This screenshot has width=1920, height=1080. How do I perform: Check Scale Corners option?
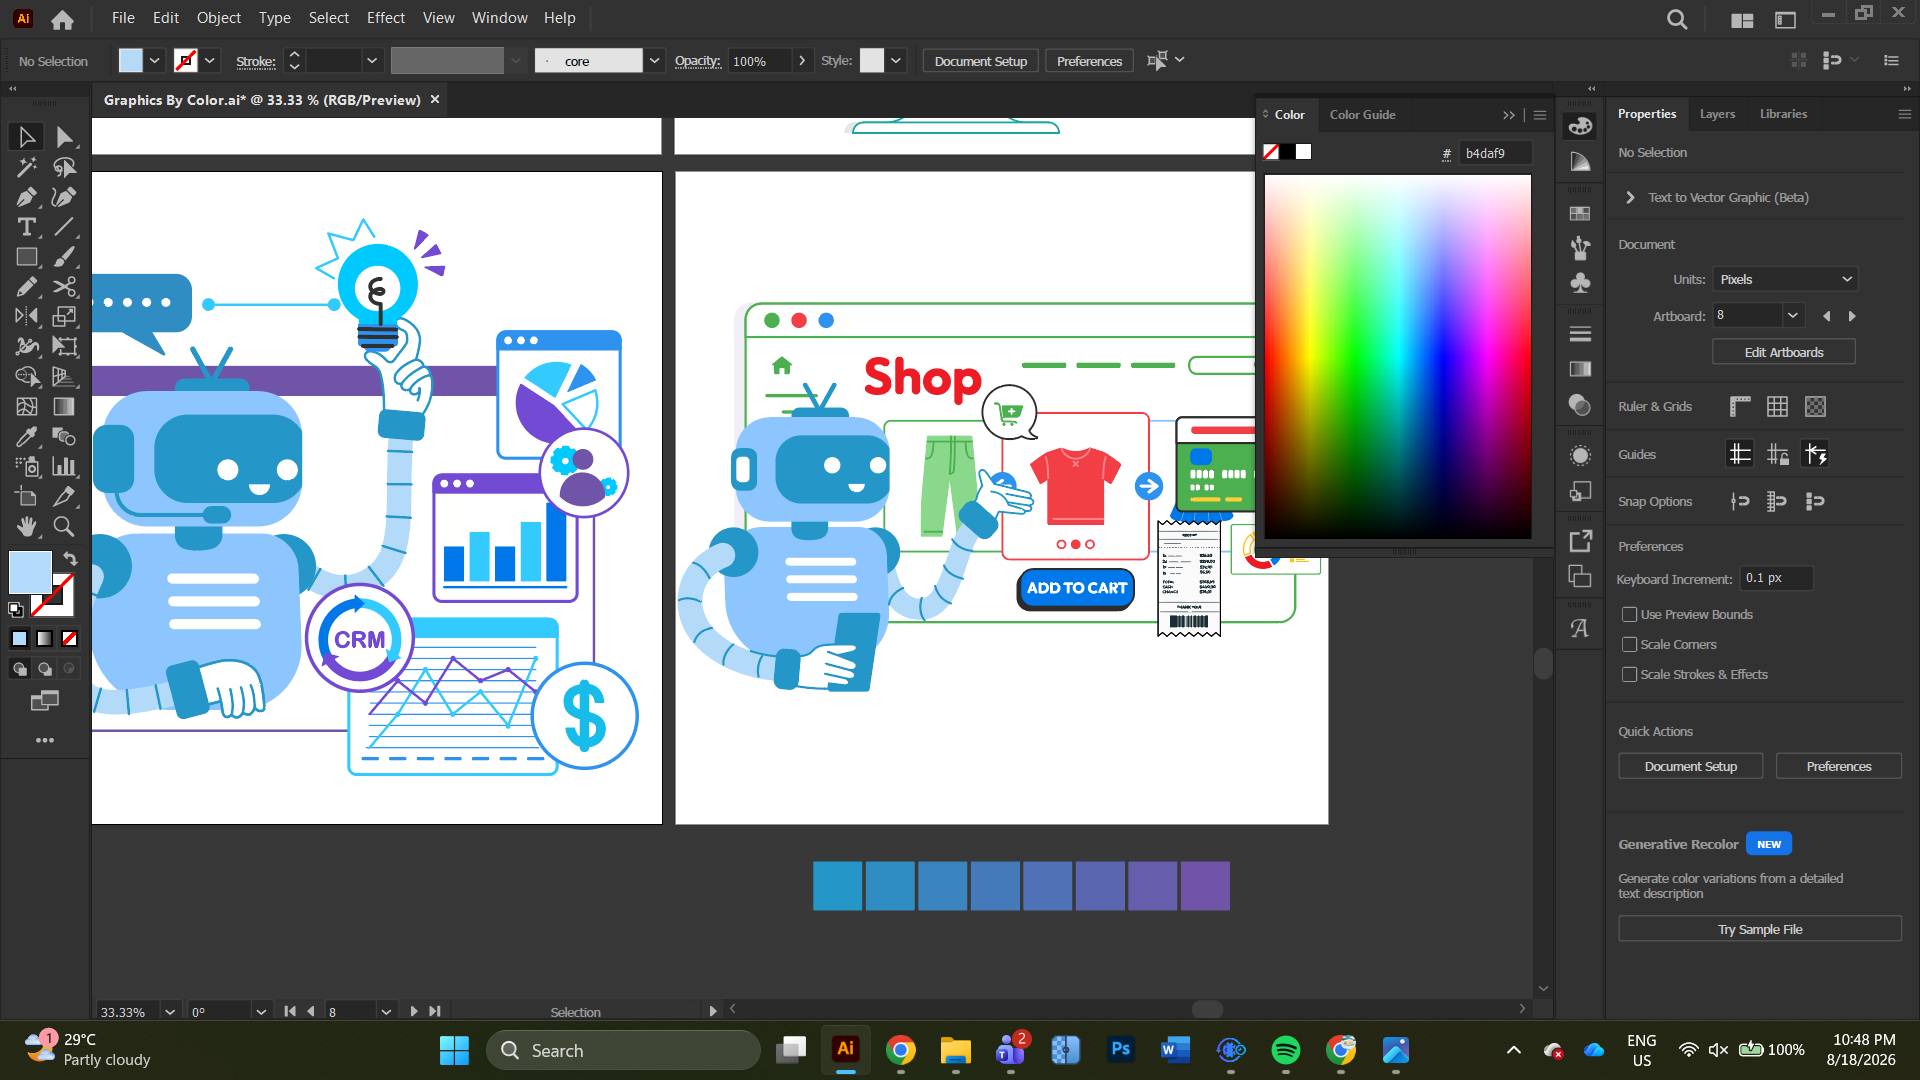(1630, 644)
